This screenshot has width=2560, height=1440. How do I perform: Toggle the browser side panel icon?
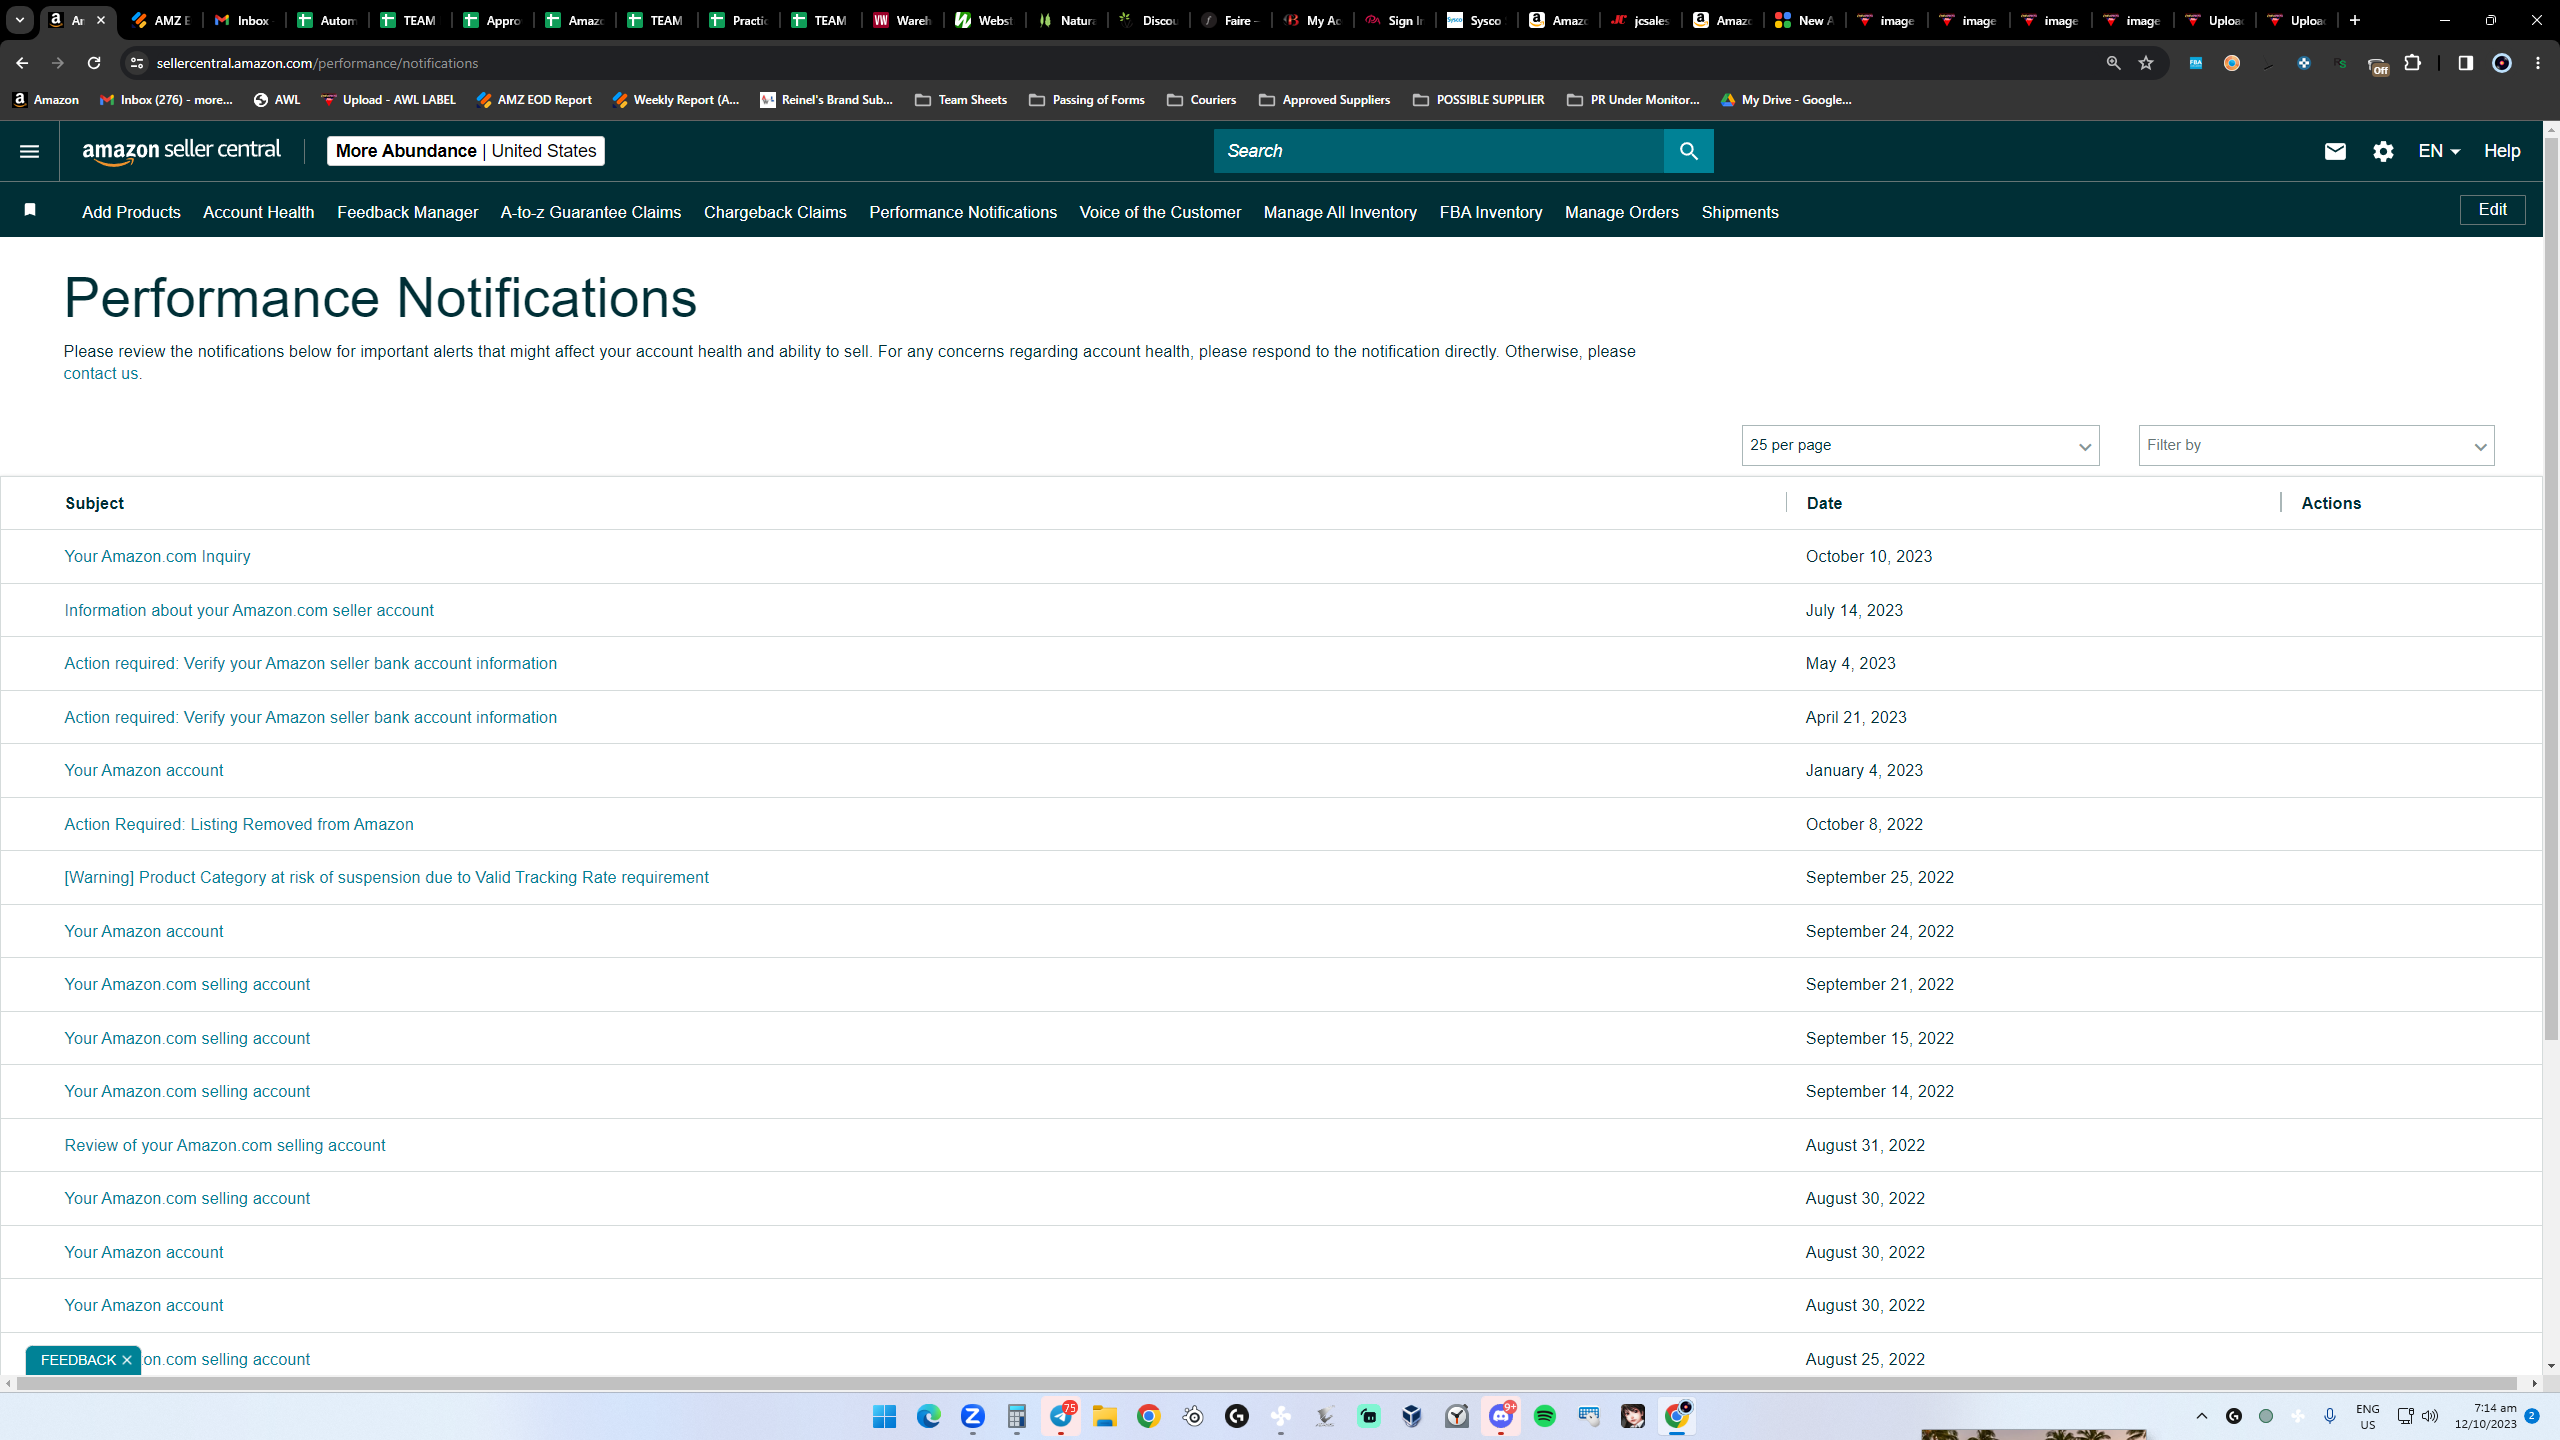coord(2466,63)
